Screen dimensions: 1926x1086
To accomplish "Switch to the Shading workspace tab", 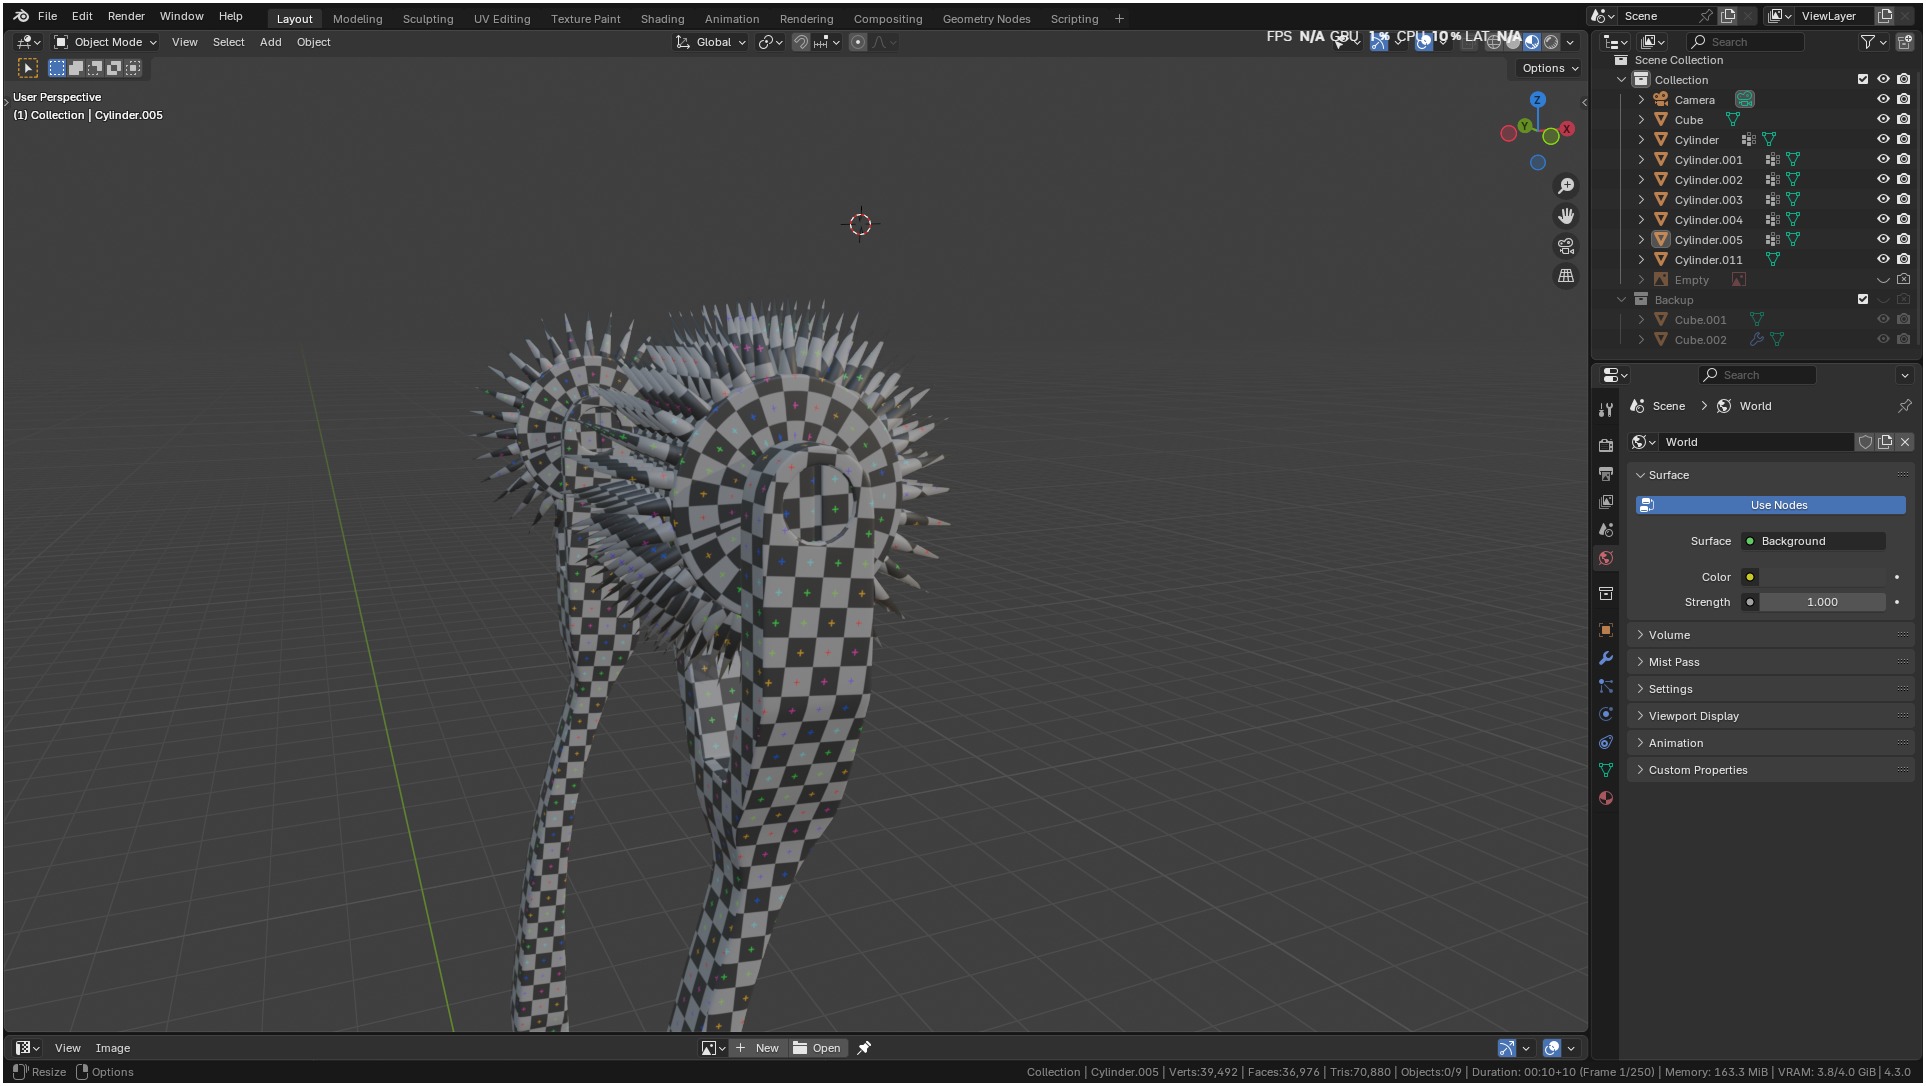I will pos(662,19).
